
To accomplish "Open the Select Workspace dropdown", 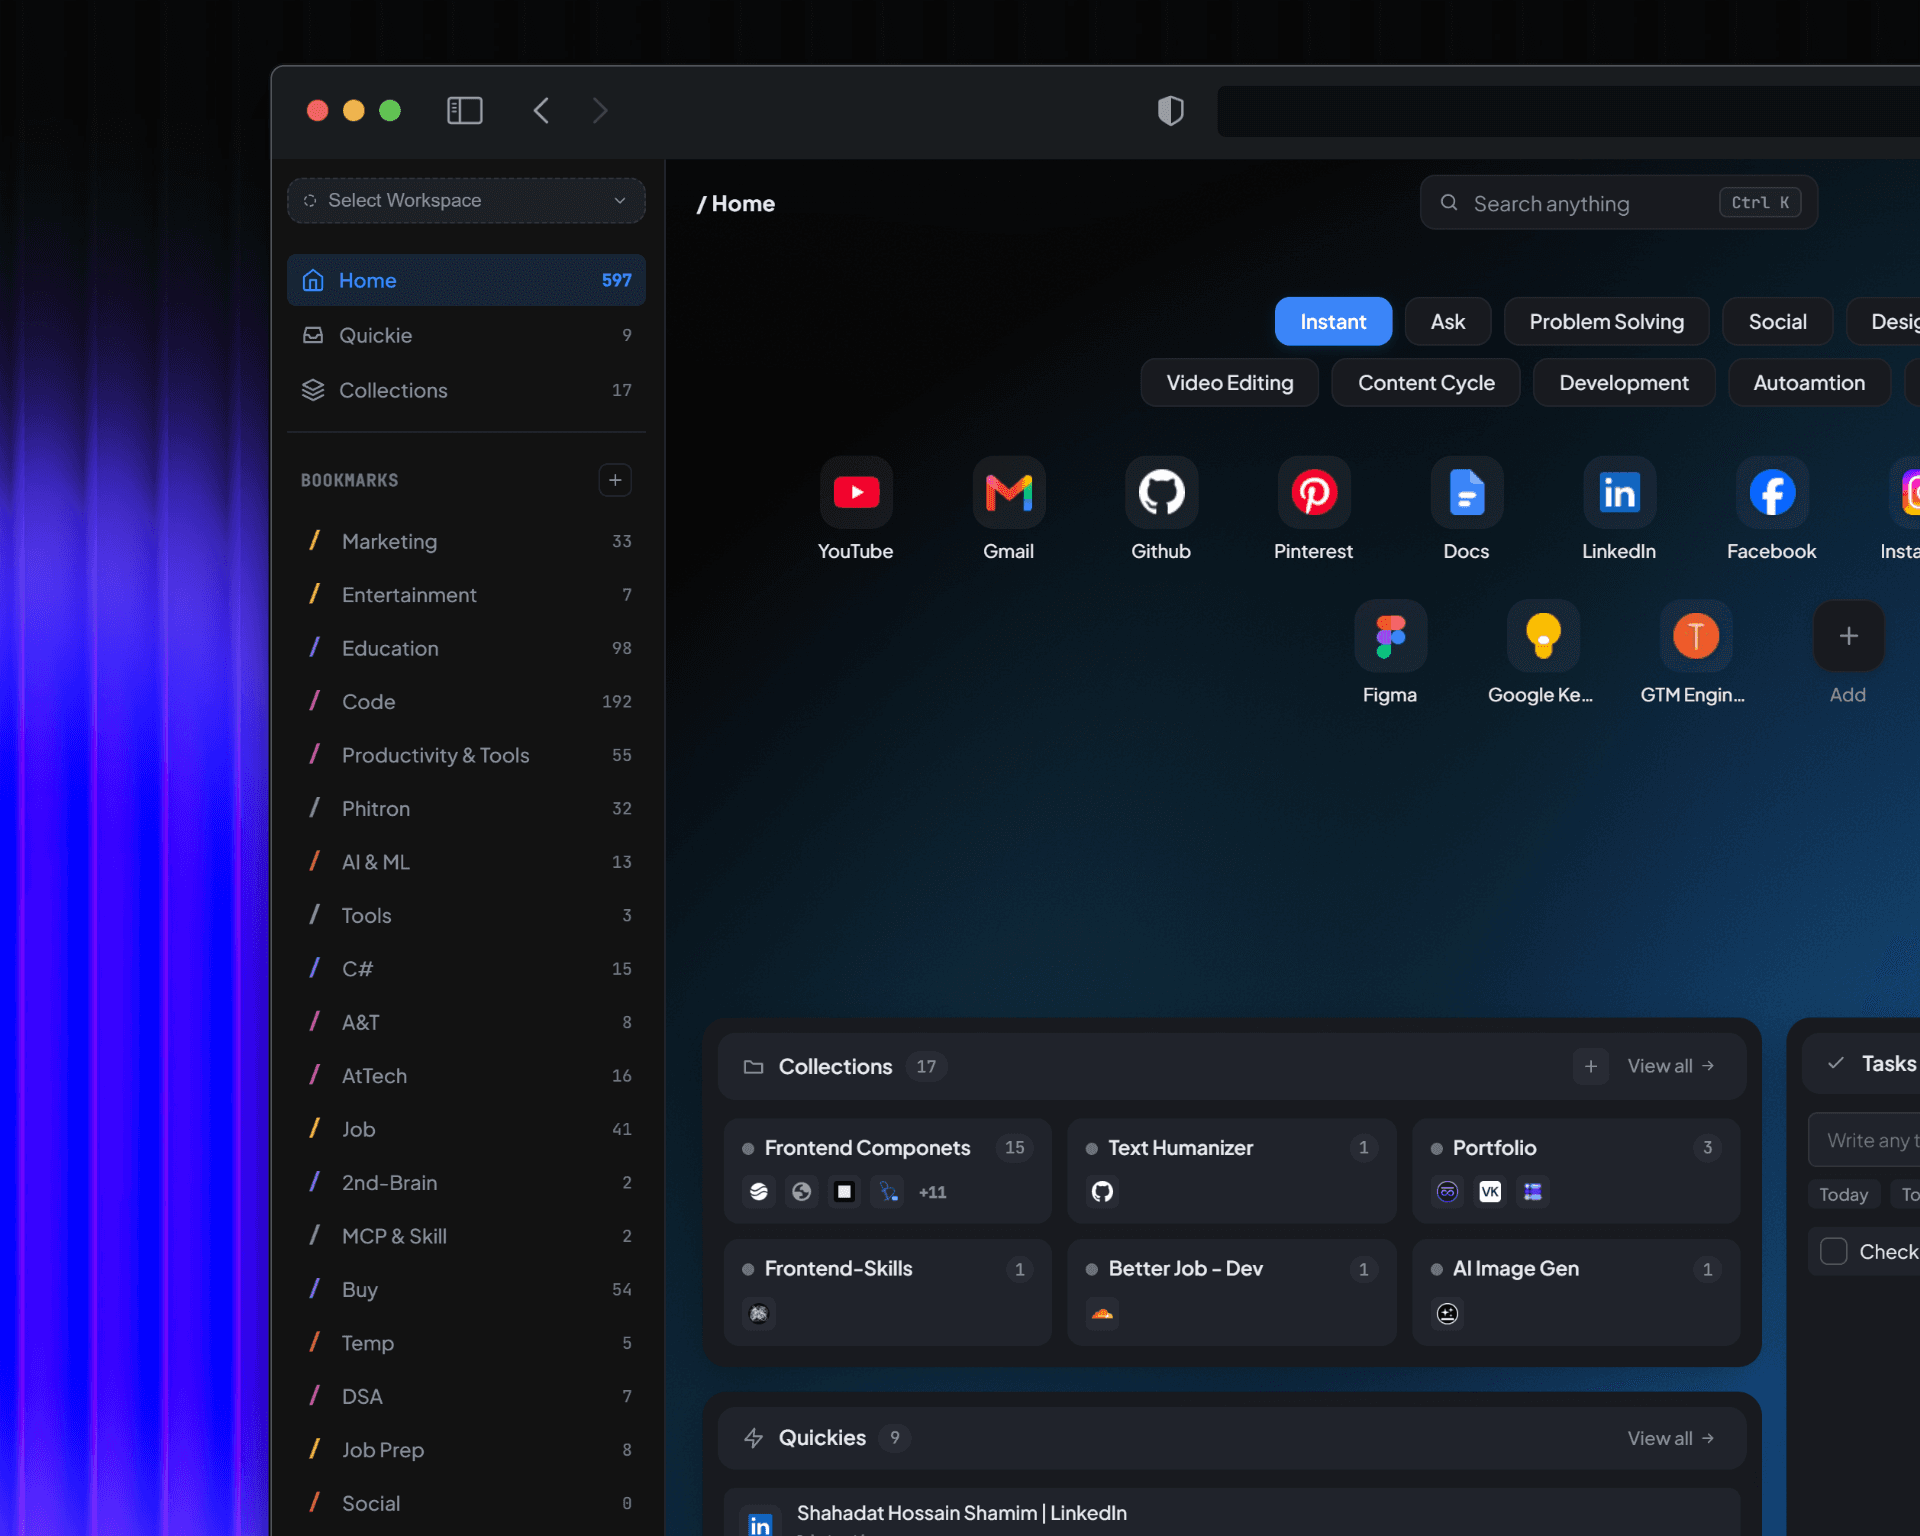I will (466, 200).
